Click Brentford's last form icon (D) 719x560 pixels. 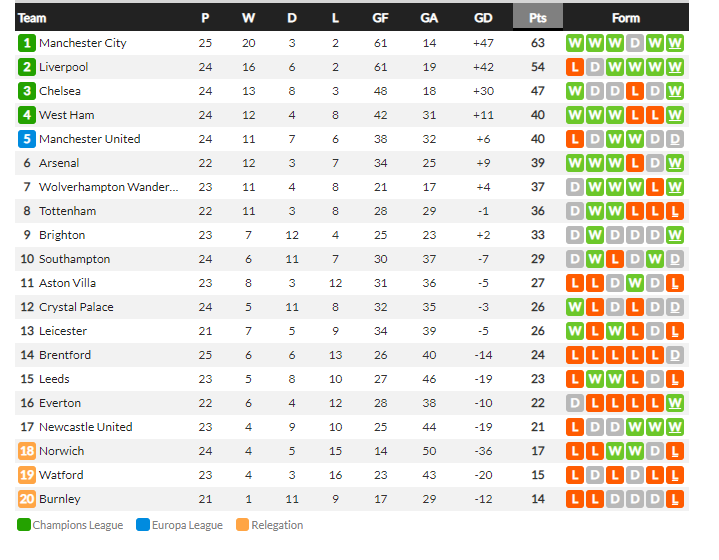coord(675,355)
